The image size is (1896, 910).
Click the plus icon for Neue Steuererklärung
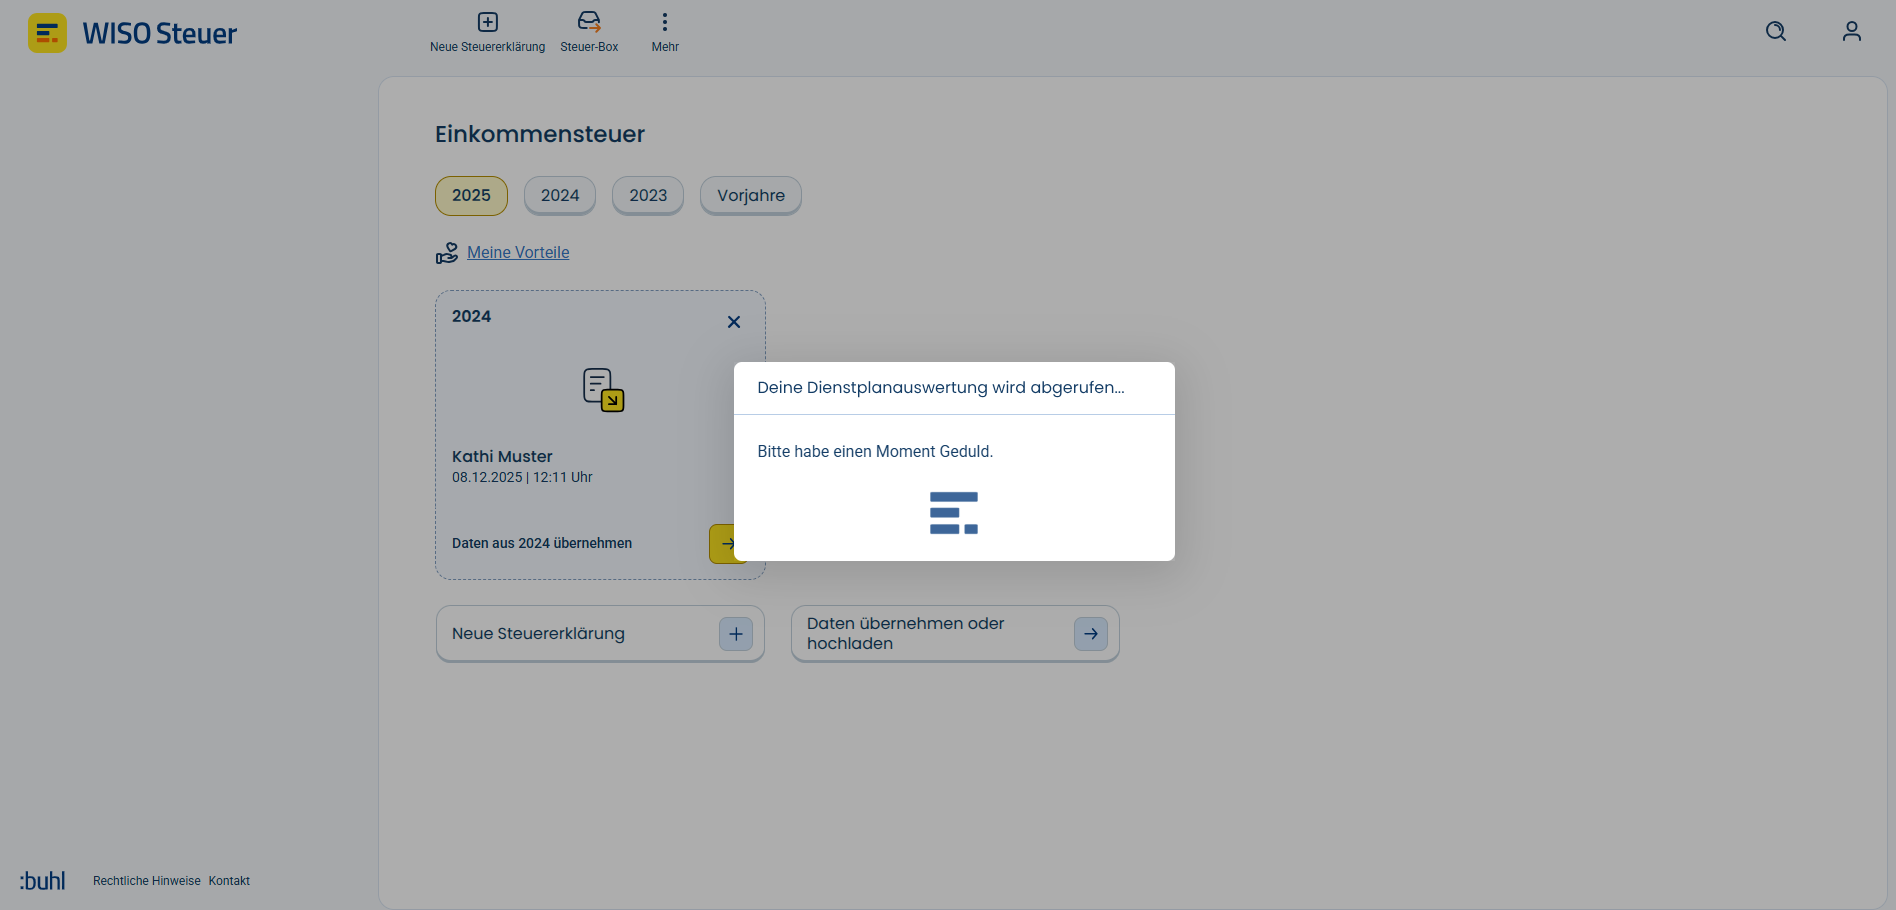(736, 634)
